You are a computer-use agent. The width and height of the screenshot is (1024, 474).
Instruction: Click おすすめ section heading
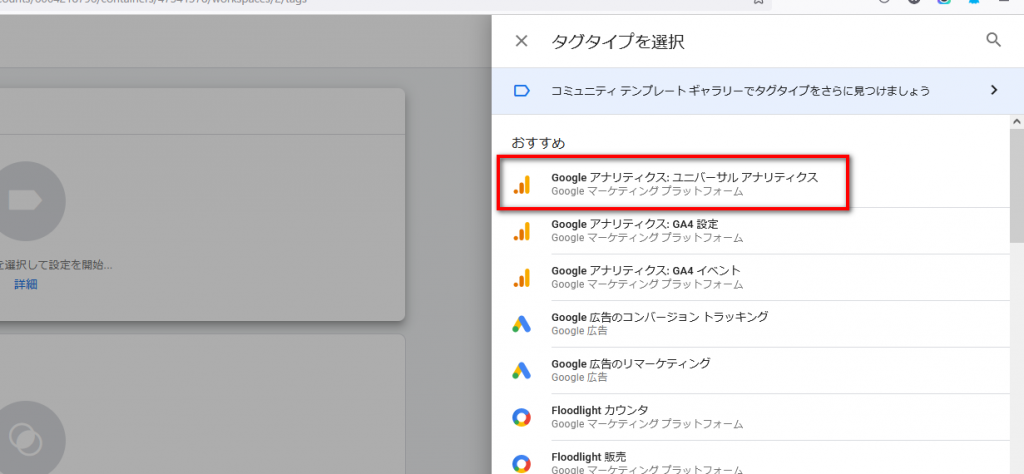click(538, 143)
